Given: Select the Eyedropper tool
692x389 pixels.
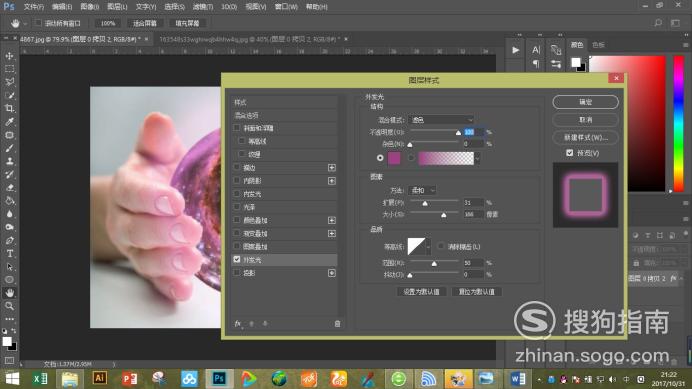Looking at the screenshot, I should click(x=9, y=122).
